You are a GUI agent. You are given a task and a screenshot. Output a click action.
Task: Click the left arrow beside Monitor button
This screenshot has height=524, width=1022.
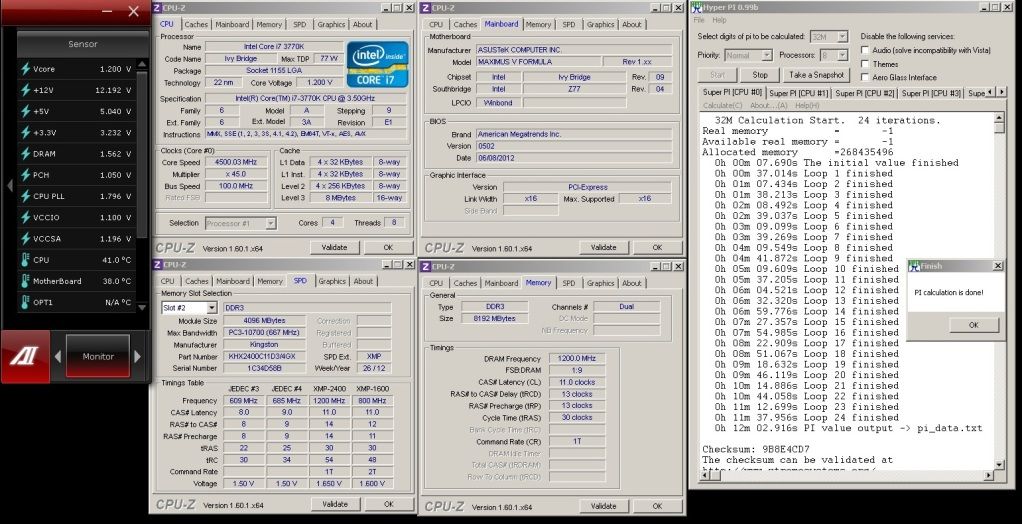(x=58, y=357)
